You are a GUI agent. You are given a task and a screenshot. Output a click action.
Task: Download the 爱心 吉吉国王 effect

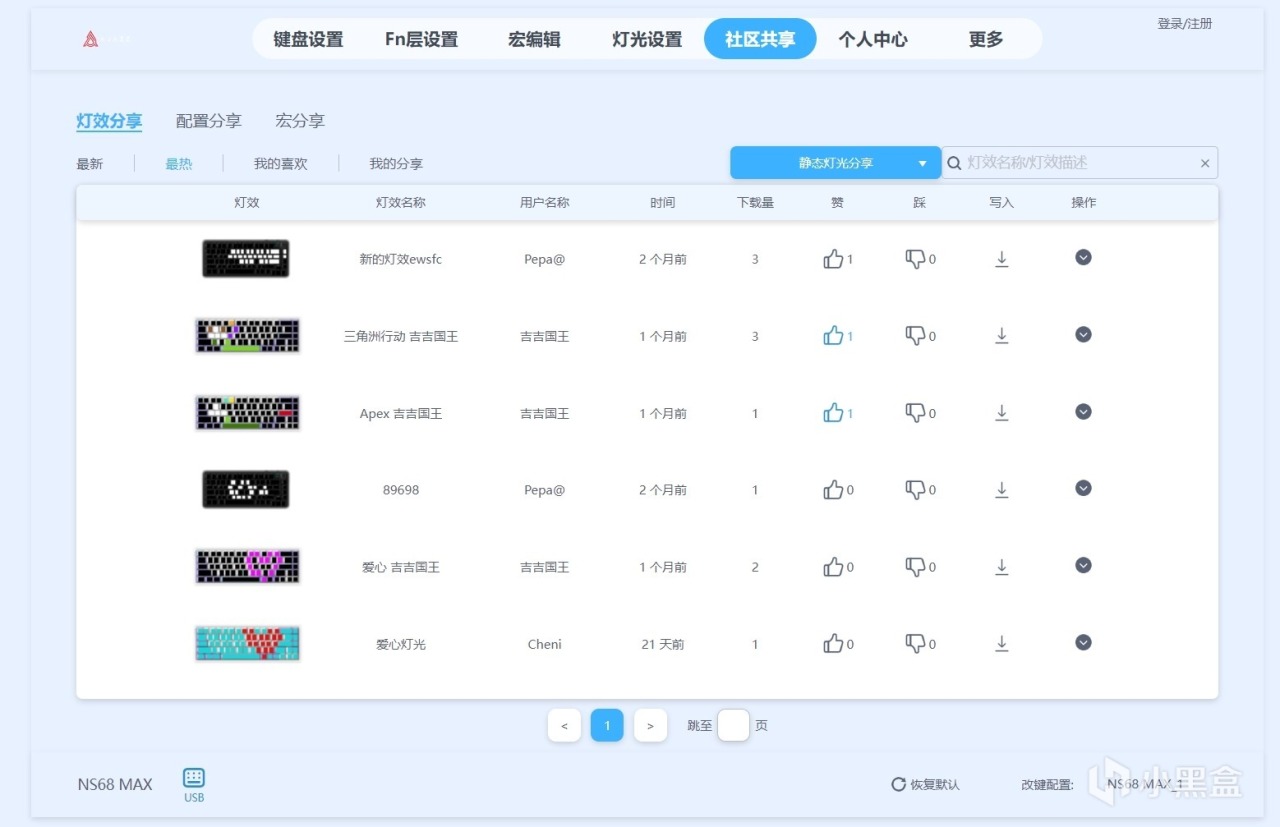coord(1001,567)
